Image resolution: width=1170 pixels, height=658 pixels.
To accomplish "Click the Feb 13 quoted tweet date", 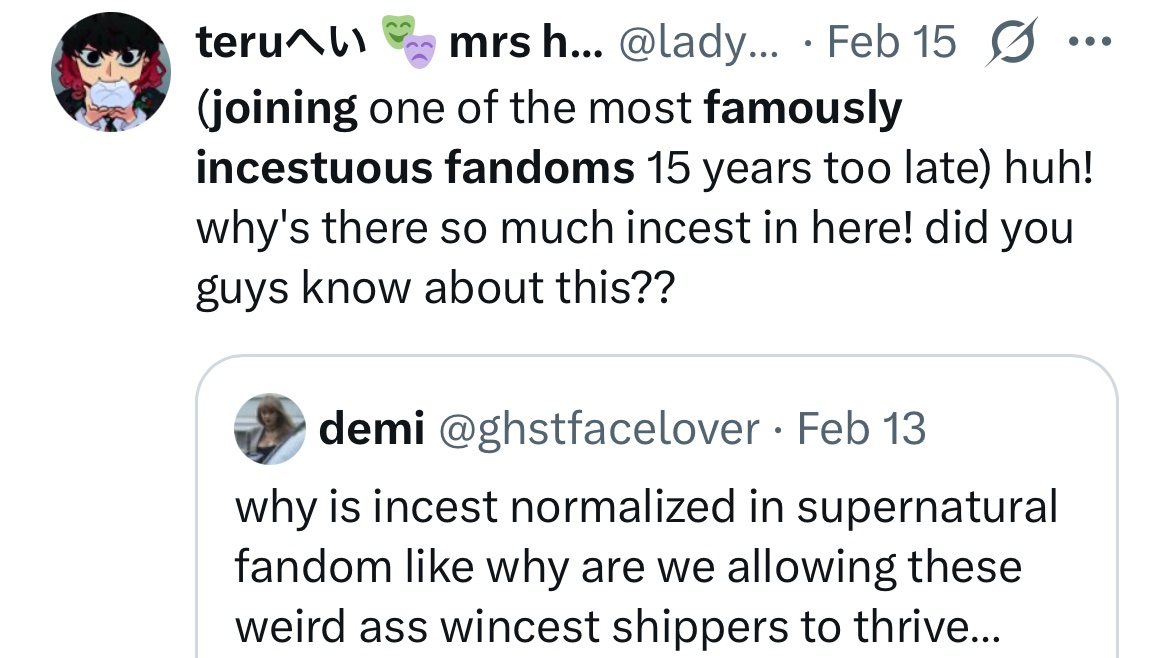I will [x=862, y=429].
